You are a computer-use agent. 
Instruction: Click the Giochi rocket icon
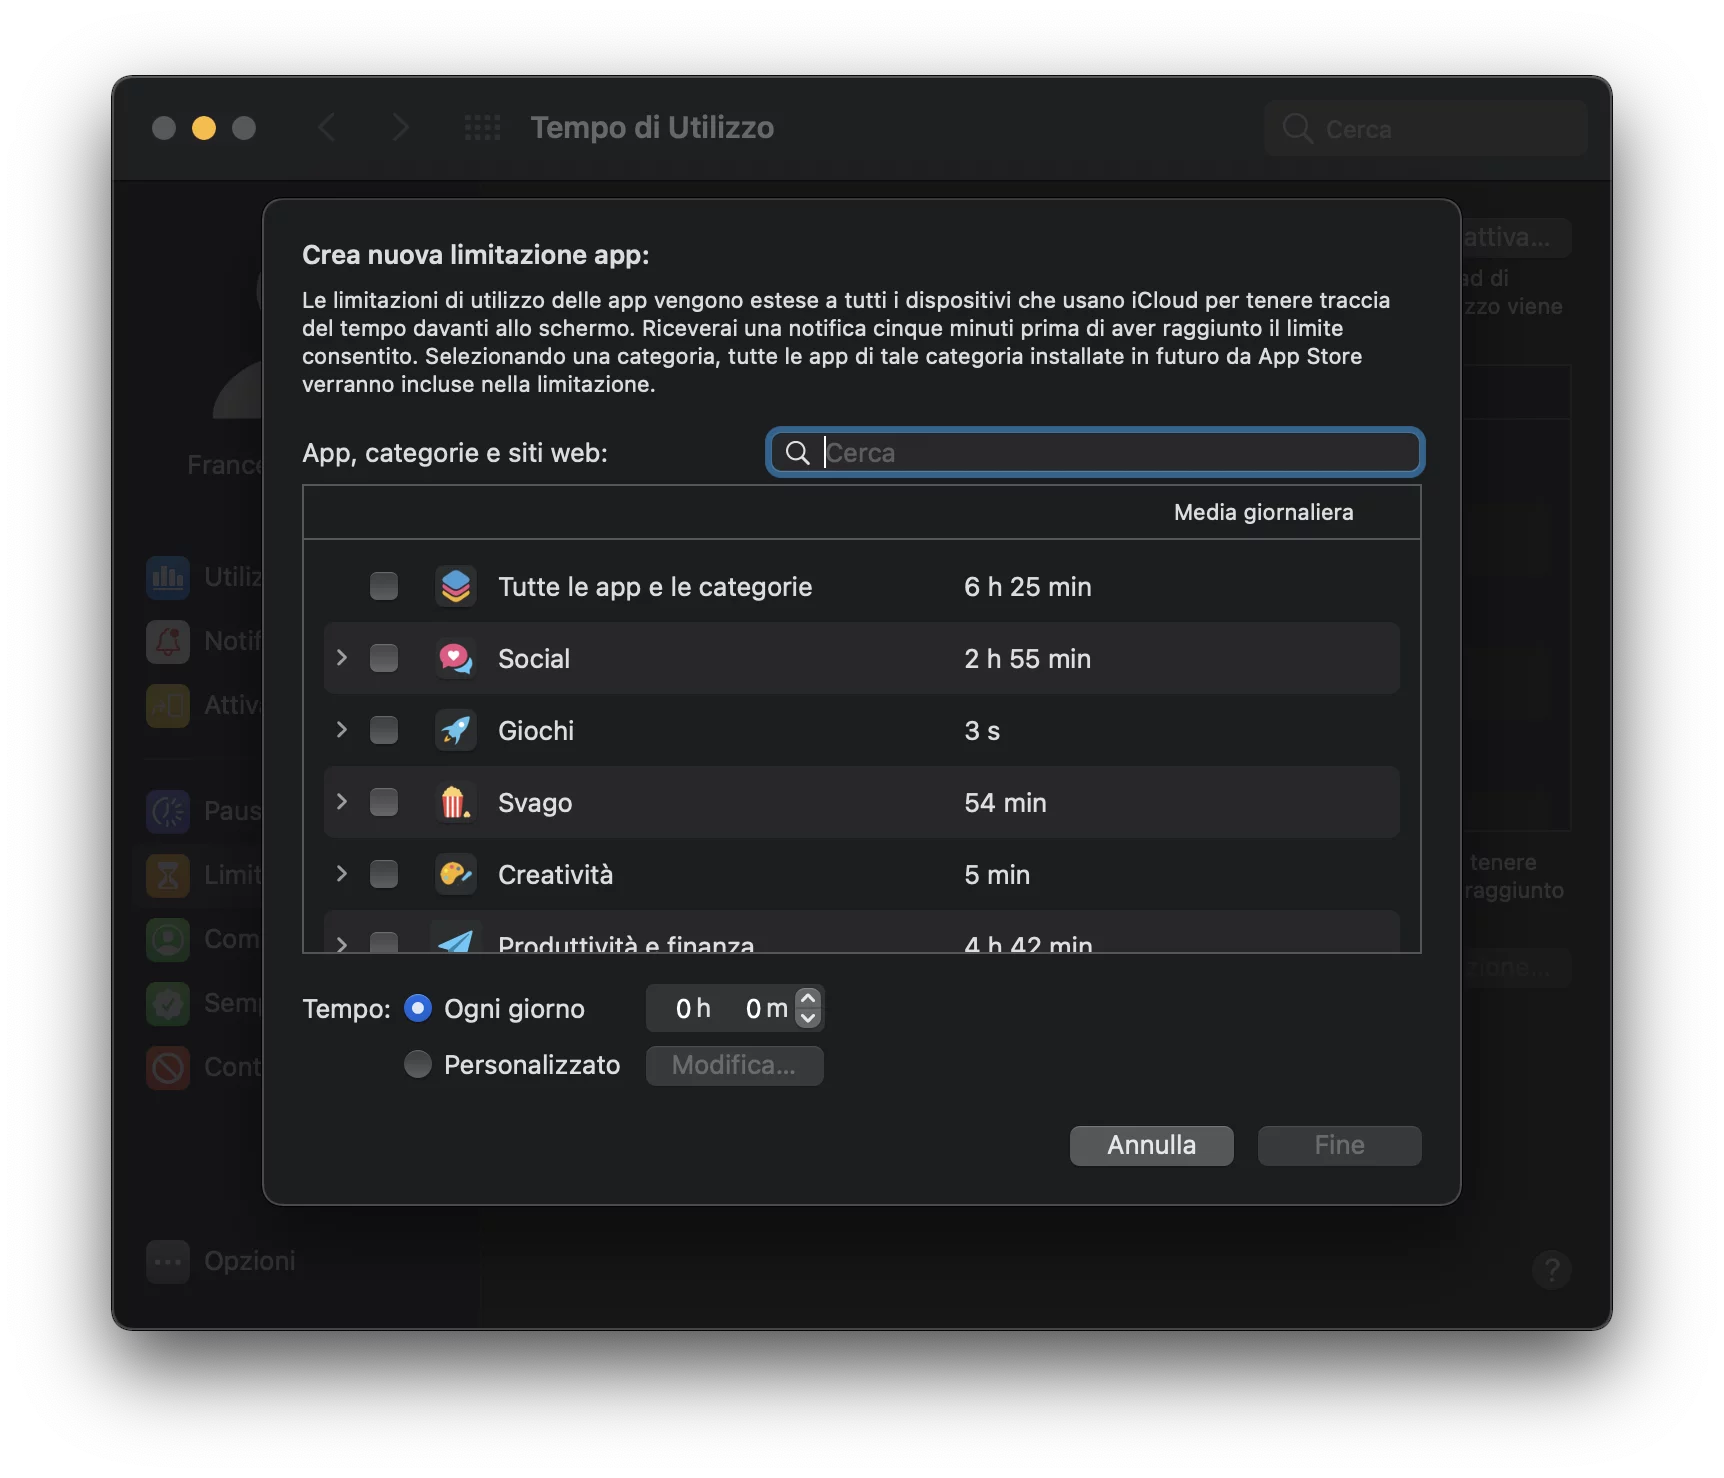click(455, 731)
